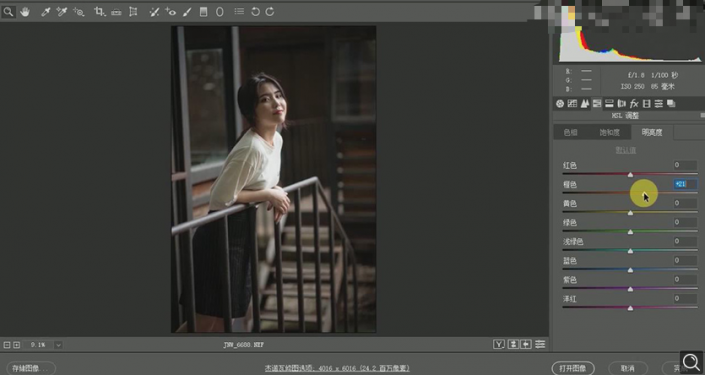Click the 取消 cancel button
705x375 pixels.
pyautogui.click(x=628, y=368)
